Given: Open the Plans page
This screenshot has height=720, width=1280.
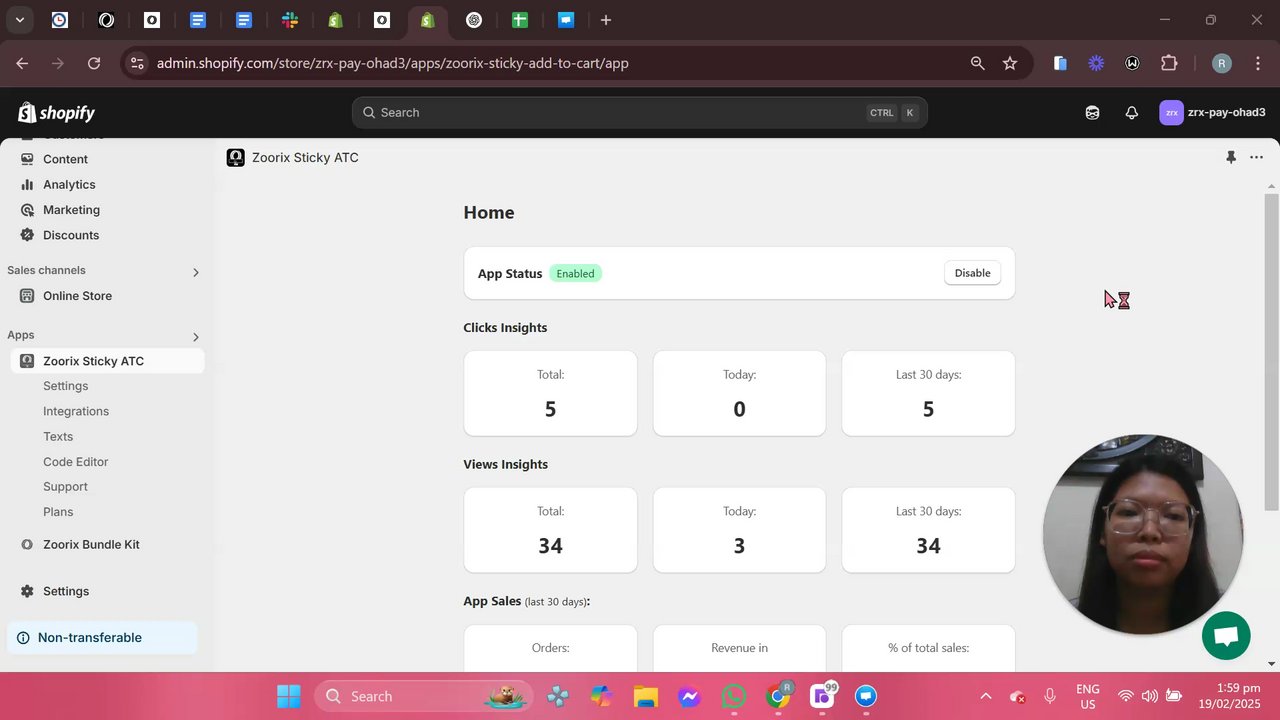Looking at the screenshot, I should pos(58,512).
